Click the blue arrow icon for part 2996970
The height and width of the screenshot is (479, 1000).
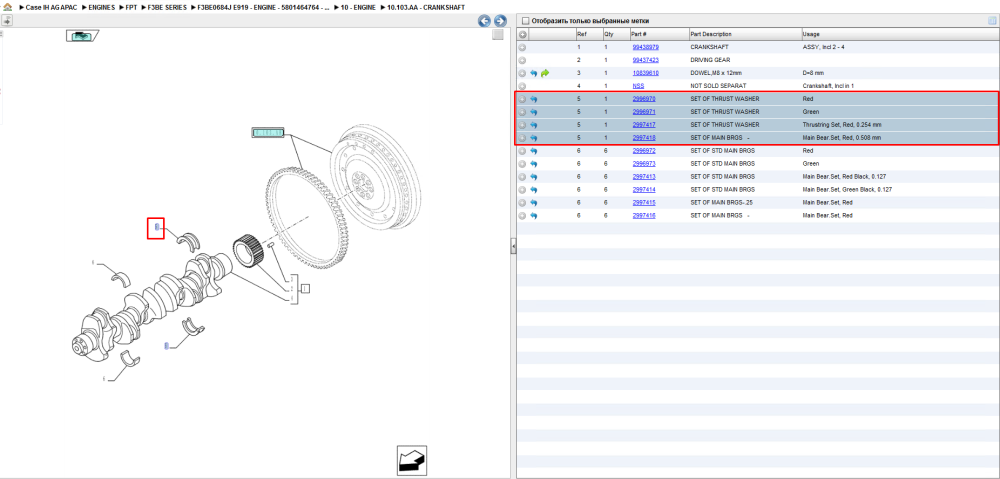(x=534, y=99)
